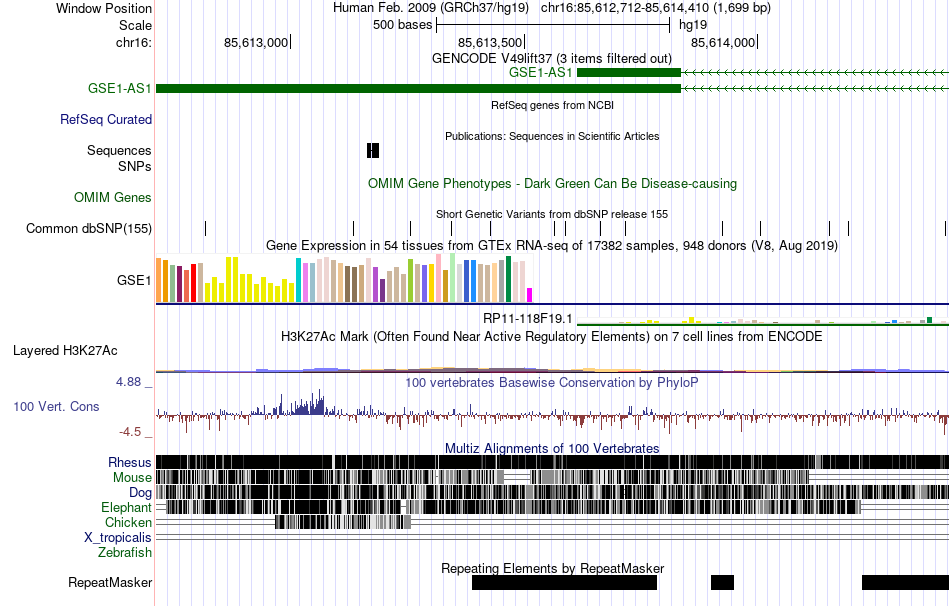Open the RP11-118F19.1 expression bar chart
The width and height of the screenshot is (950, 606).
click(x=763, y=320)
